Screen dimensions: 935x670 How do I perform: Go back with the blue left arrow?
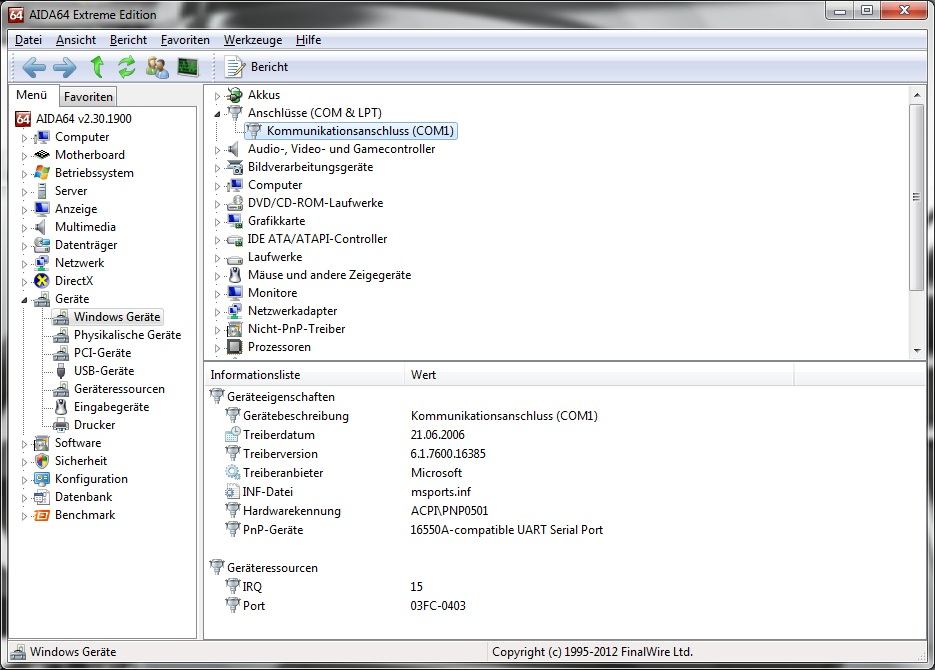(x=34, y=67)
